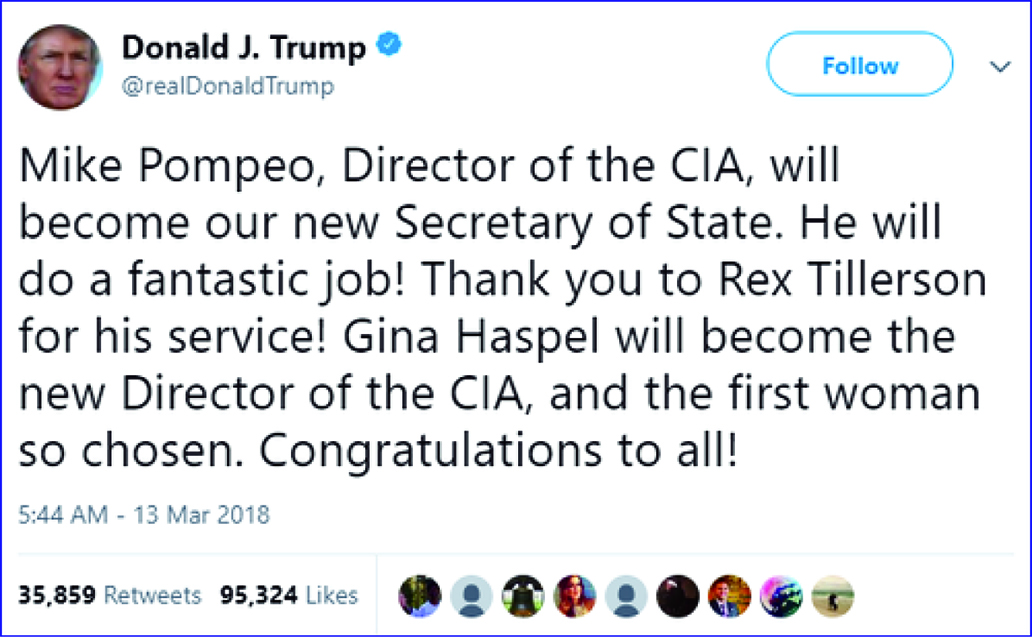Click default silhouette avatar beside the bell avatar
This screenshot has width=1032, height=637.
471,597
